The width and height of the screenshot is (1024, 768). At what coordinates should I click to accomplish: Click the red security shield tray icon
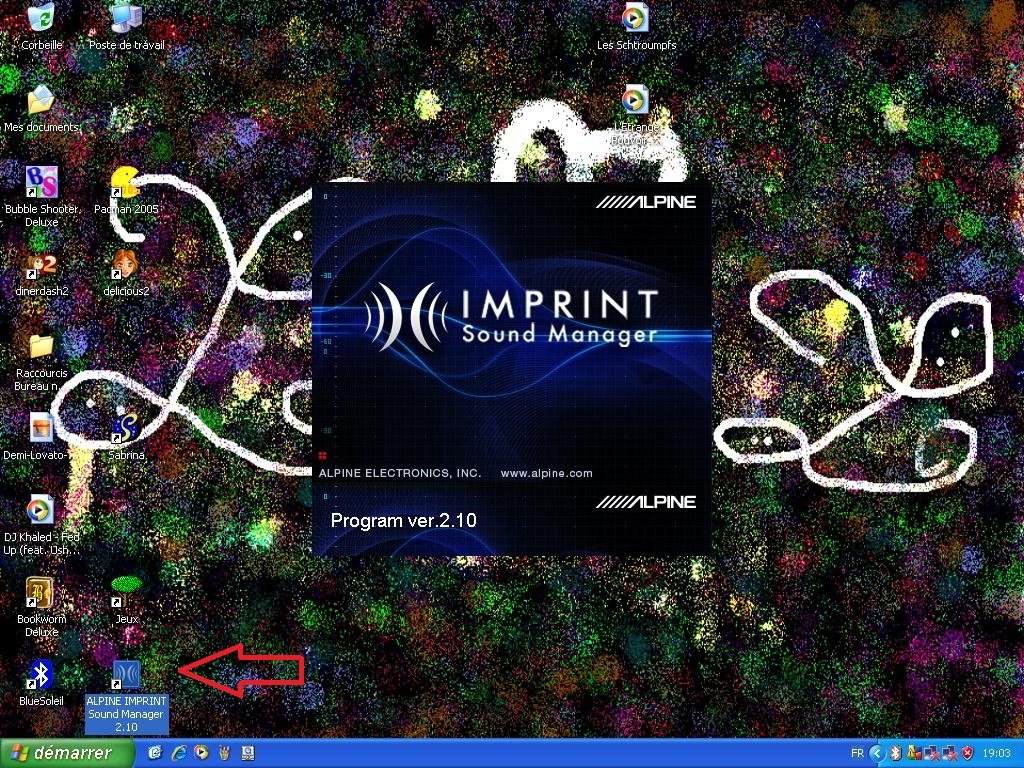point(967,753)
